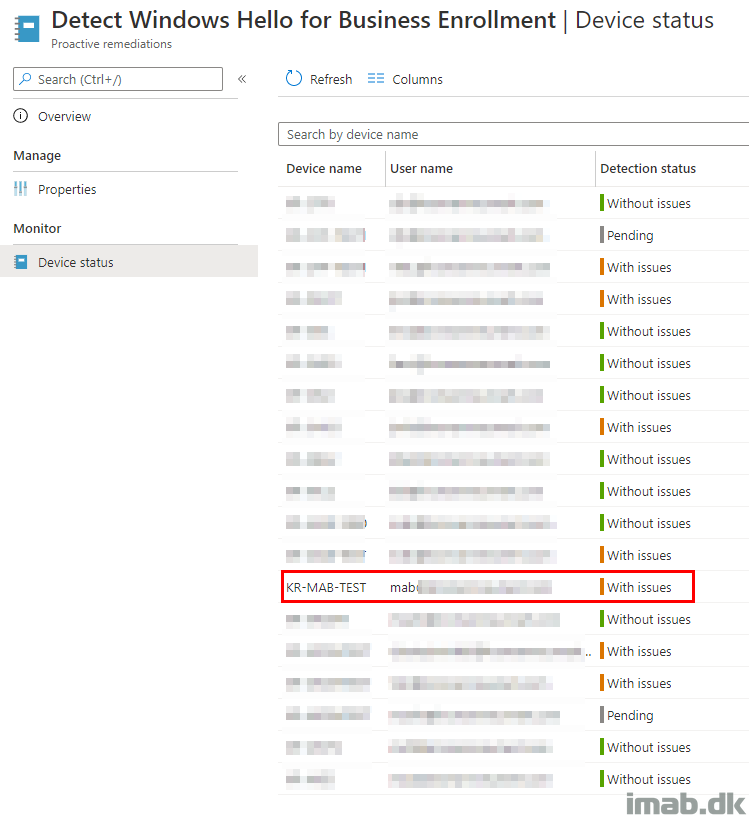Click the Refresh button label
The width and height of the screenshot is (749, 816).
[331, 79]
